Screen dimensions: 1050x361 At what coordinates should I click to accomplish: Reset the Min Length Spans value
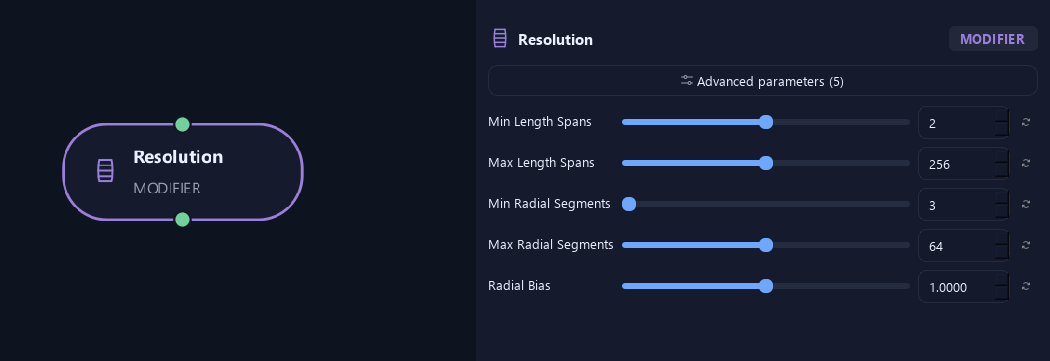(x=1025, y=122)
